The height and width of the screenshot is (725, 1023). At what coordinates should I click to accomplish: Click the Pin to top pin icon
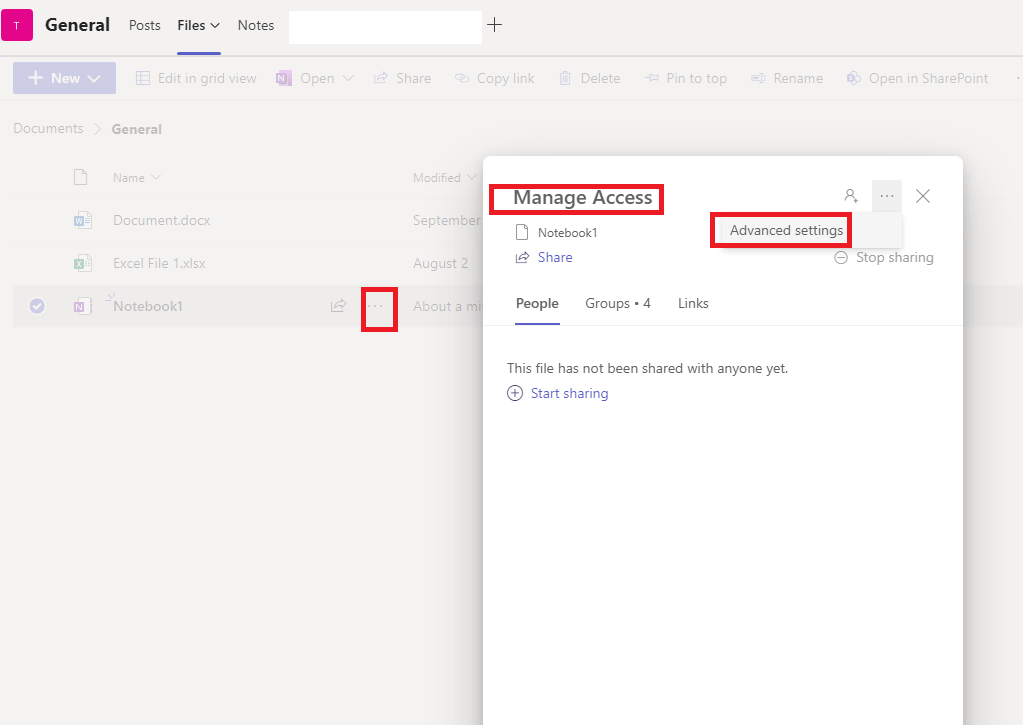tap(652, 78)
